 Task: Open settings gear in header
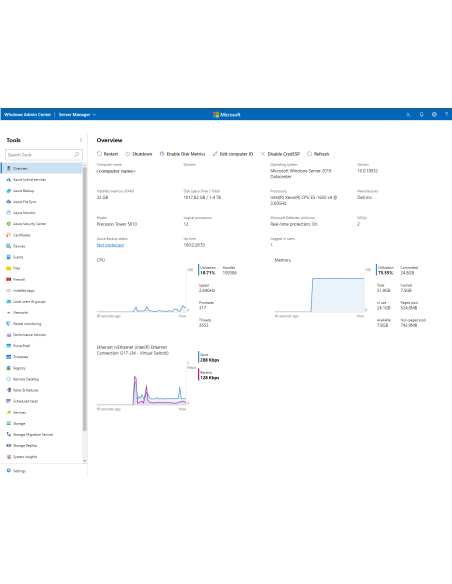434,115
